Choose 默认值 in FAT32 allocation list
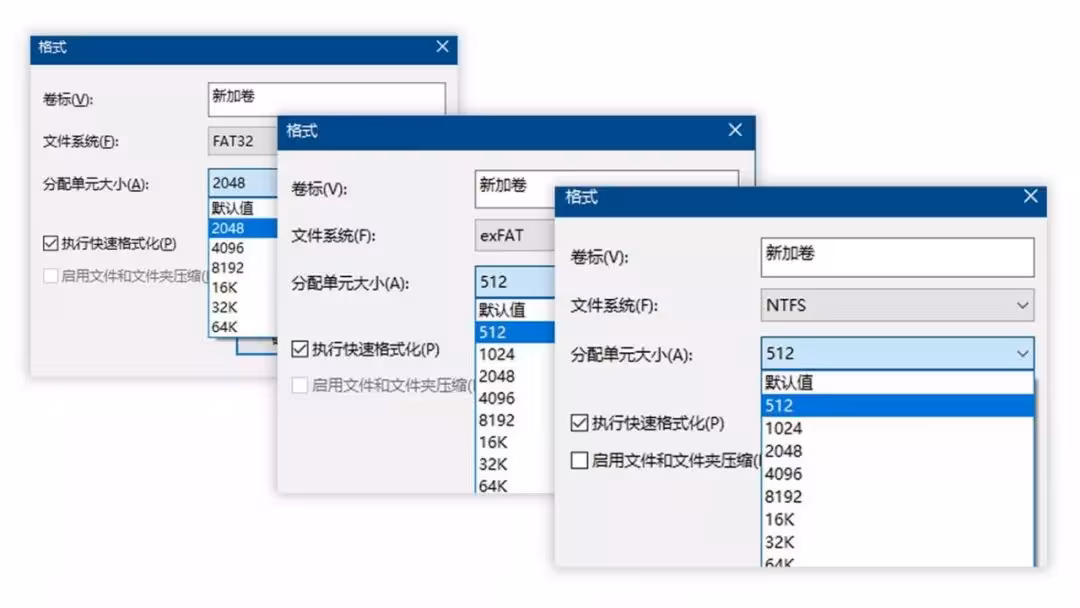 pos(243,208)
